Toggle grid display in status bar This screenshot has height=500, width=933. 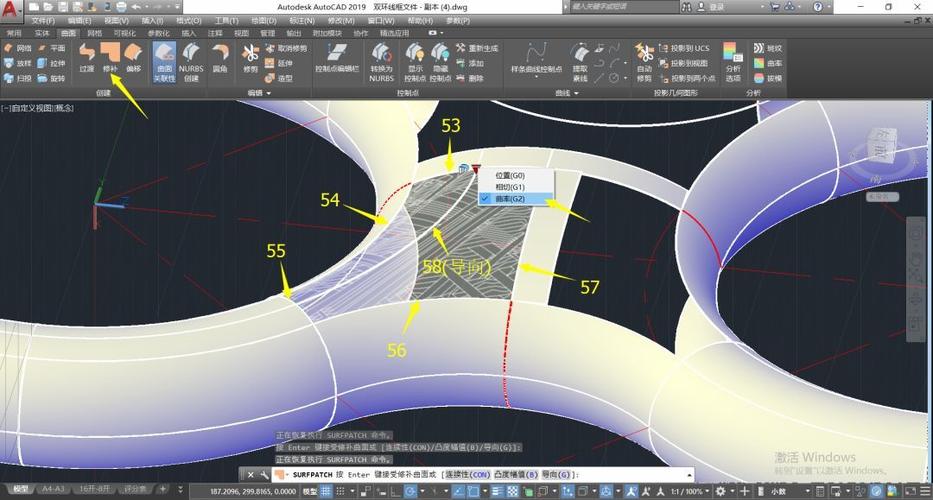coord(325,492)
